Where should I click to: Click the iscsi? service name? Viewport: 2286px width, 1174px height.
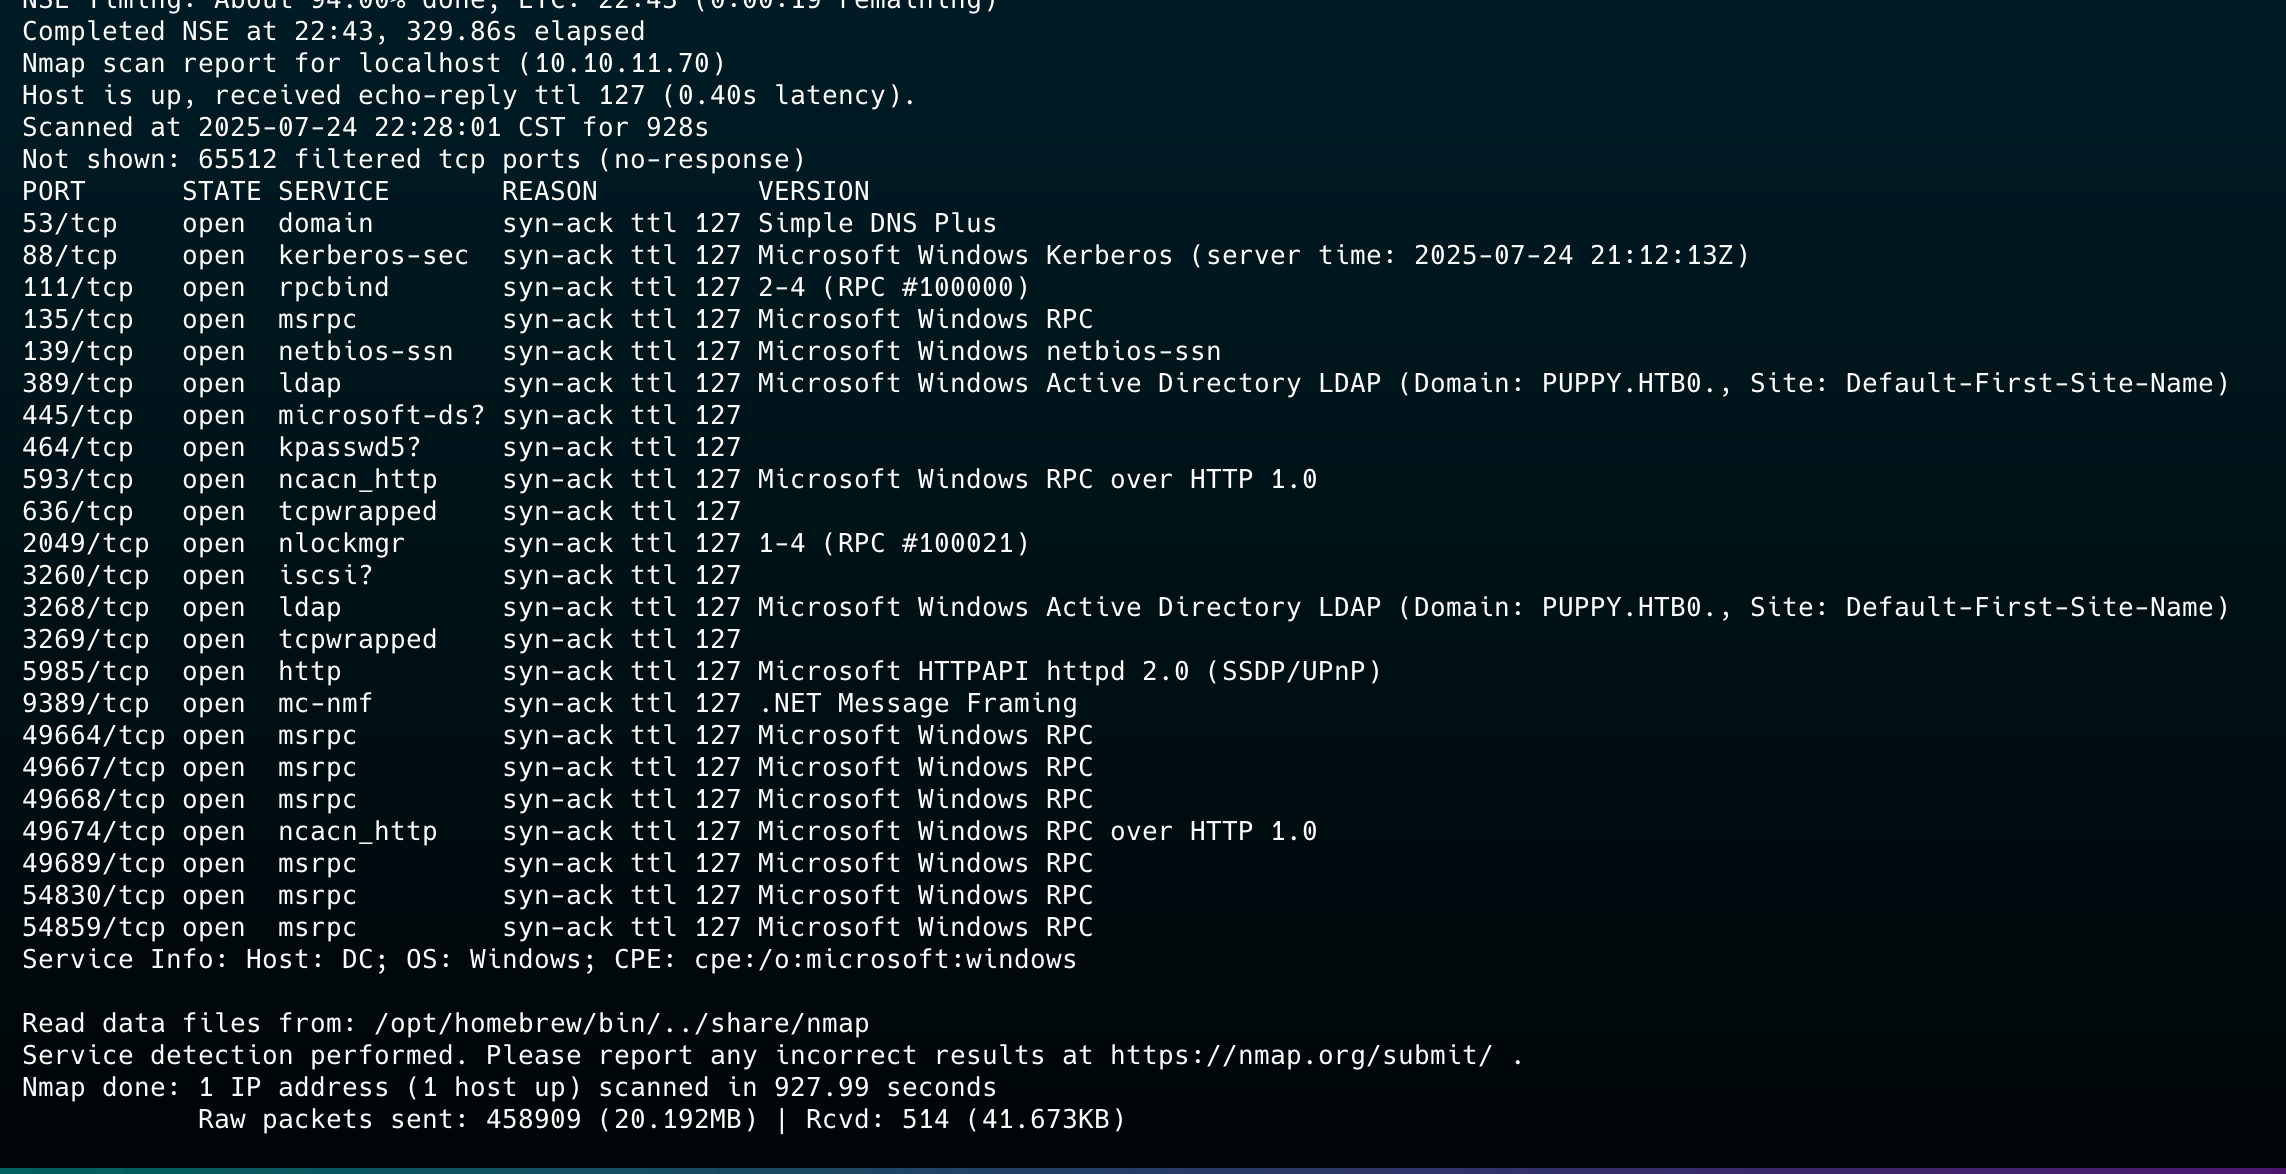pyautogui.click(x=326, y=576)
